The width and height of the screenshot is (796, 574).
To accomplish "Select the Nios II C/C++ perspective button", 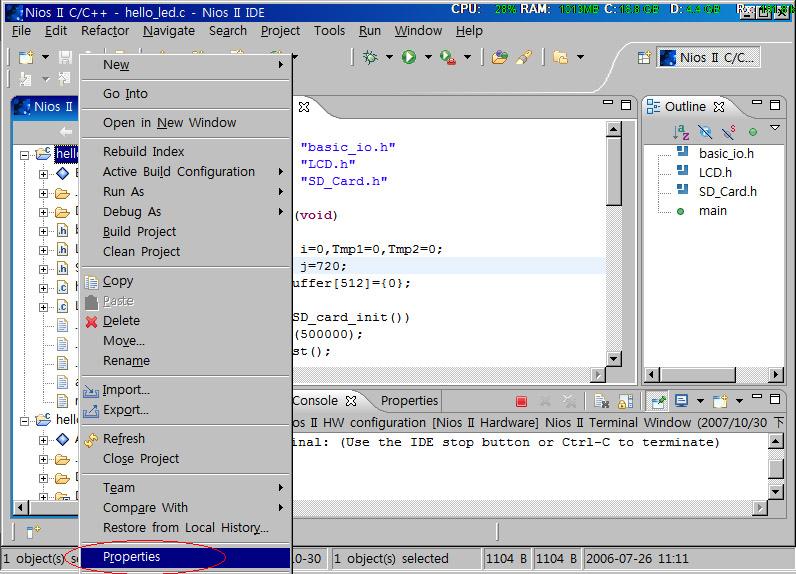I will 709,57.
